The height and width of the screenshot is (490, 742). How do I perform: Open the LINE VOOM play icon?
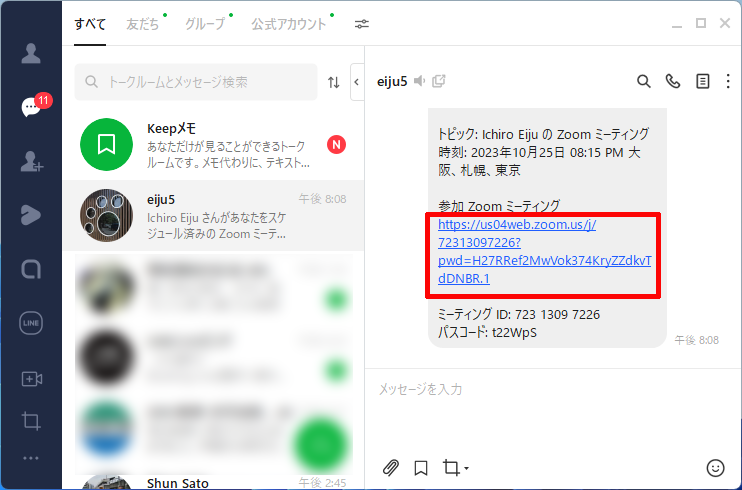31,215
